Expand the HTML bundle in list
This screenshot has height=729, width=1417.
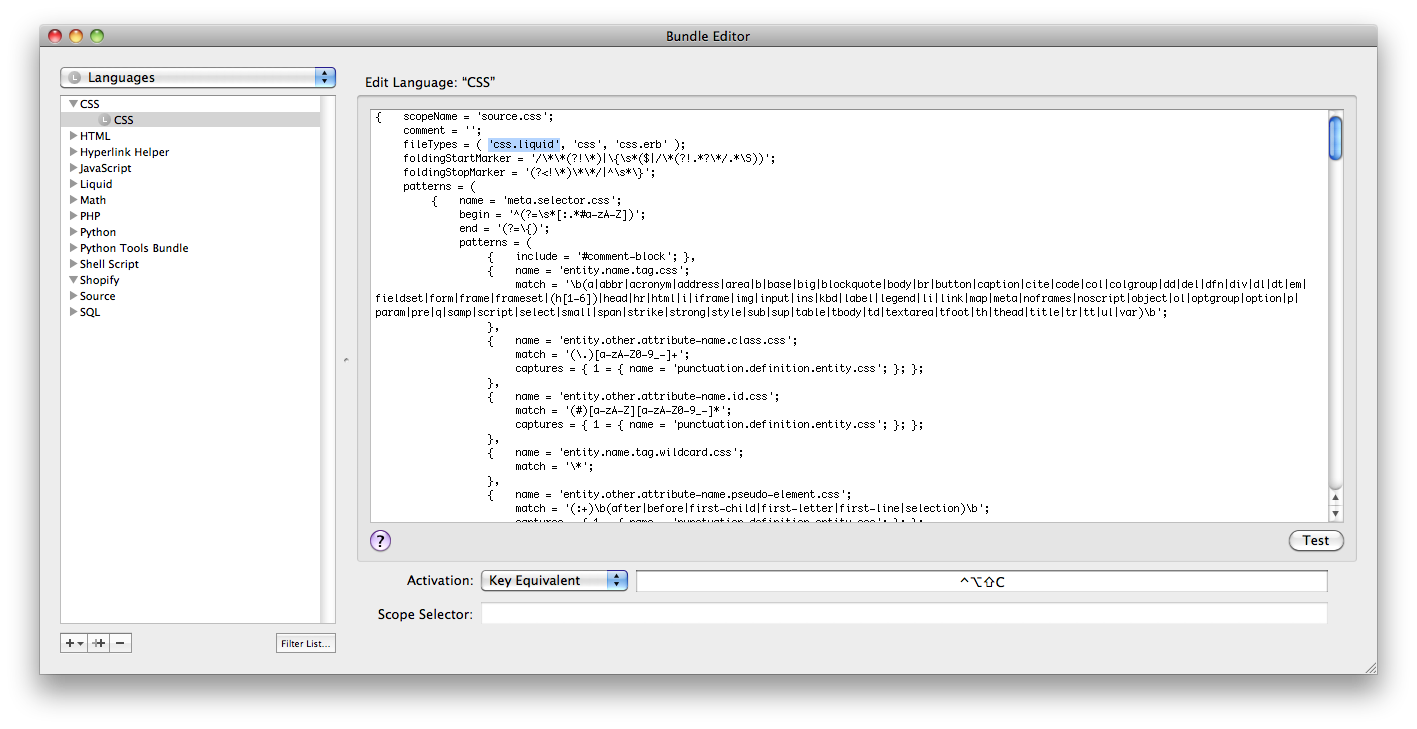(73, 136)
